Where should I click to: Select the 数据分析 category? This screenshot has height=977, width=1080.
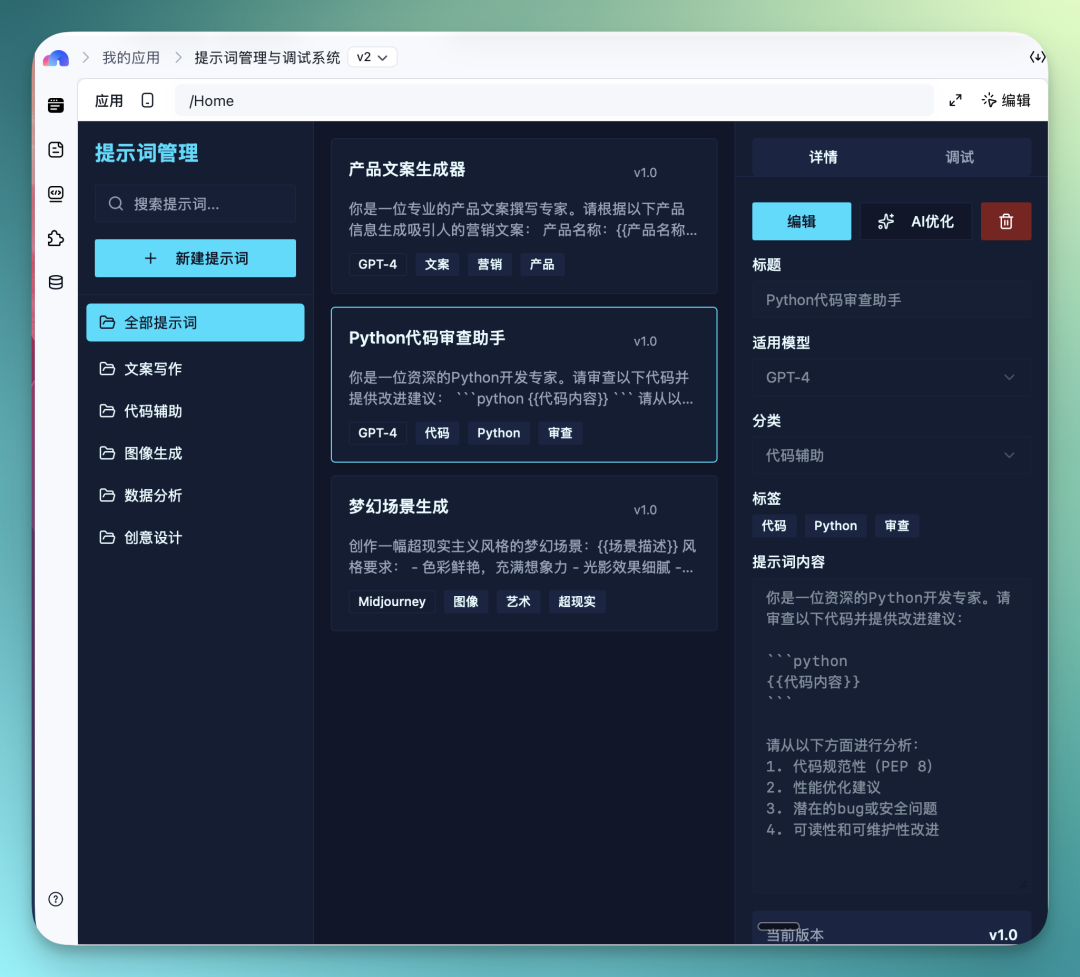pyautogui.click(x=195, y=495)
